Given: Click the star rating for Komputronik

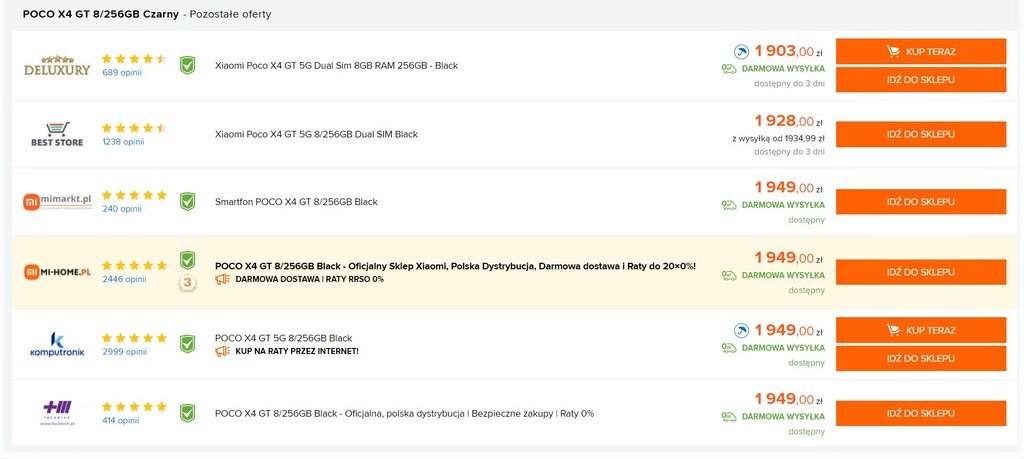Looking at the screenshot, I should (x=135, y=338).
